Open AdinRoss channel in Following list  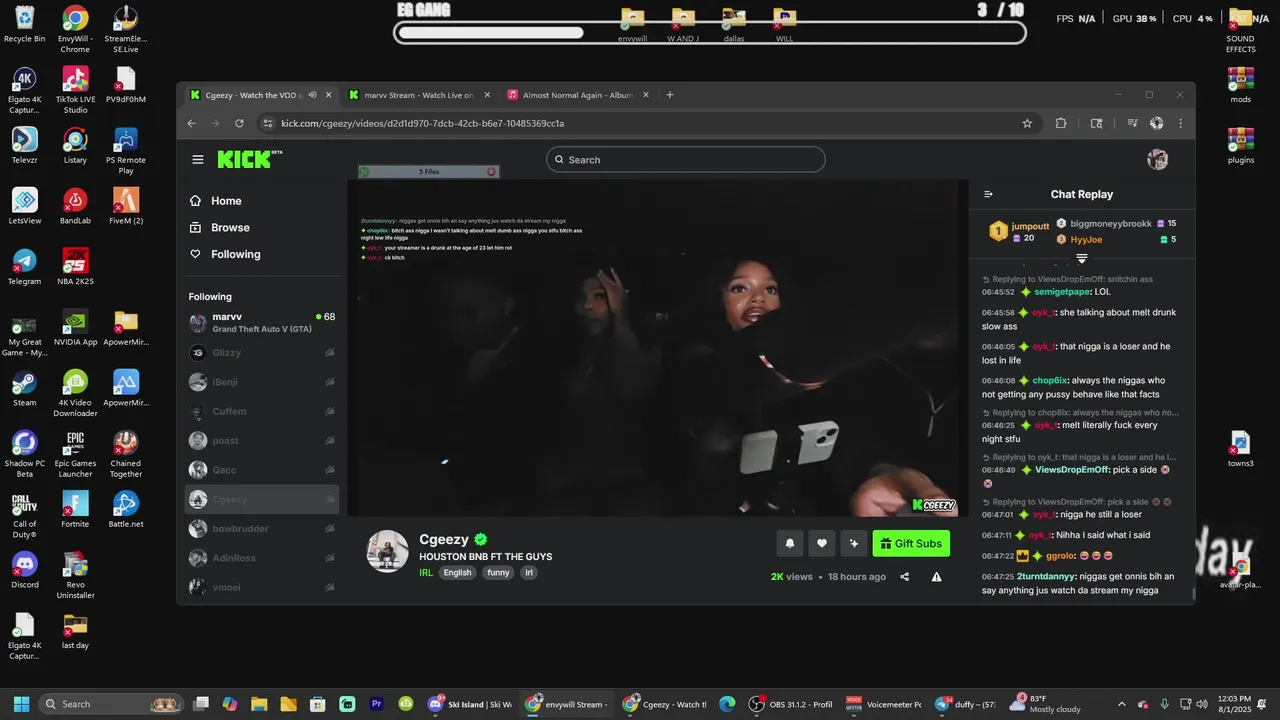pos(262,558)
